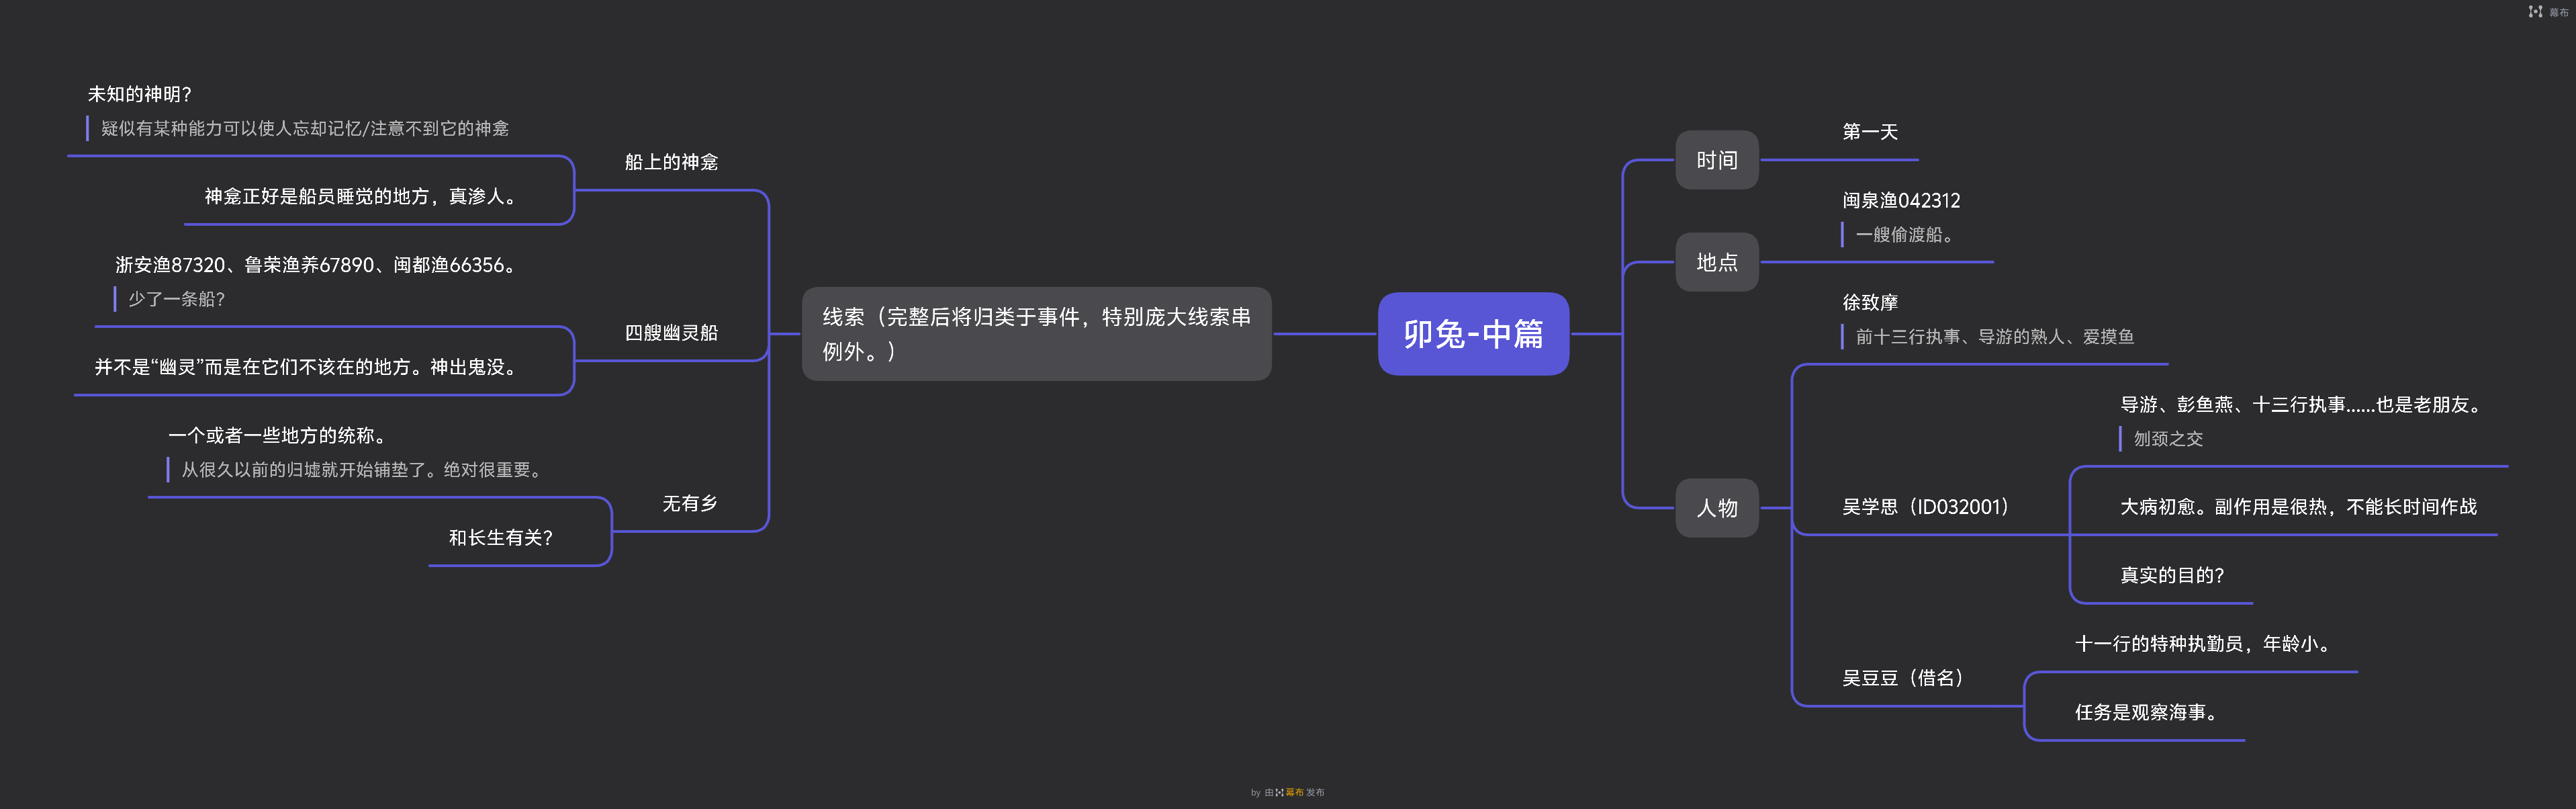
Task: Click the 线索 clue summary node
Action: (x=1036, y=334)
